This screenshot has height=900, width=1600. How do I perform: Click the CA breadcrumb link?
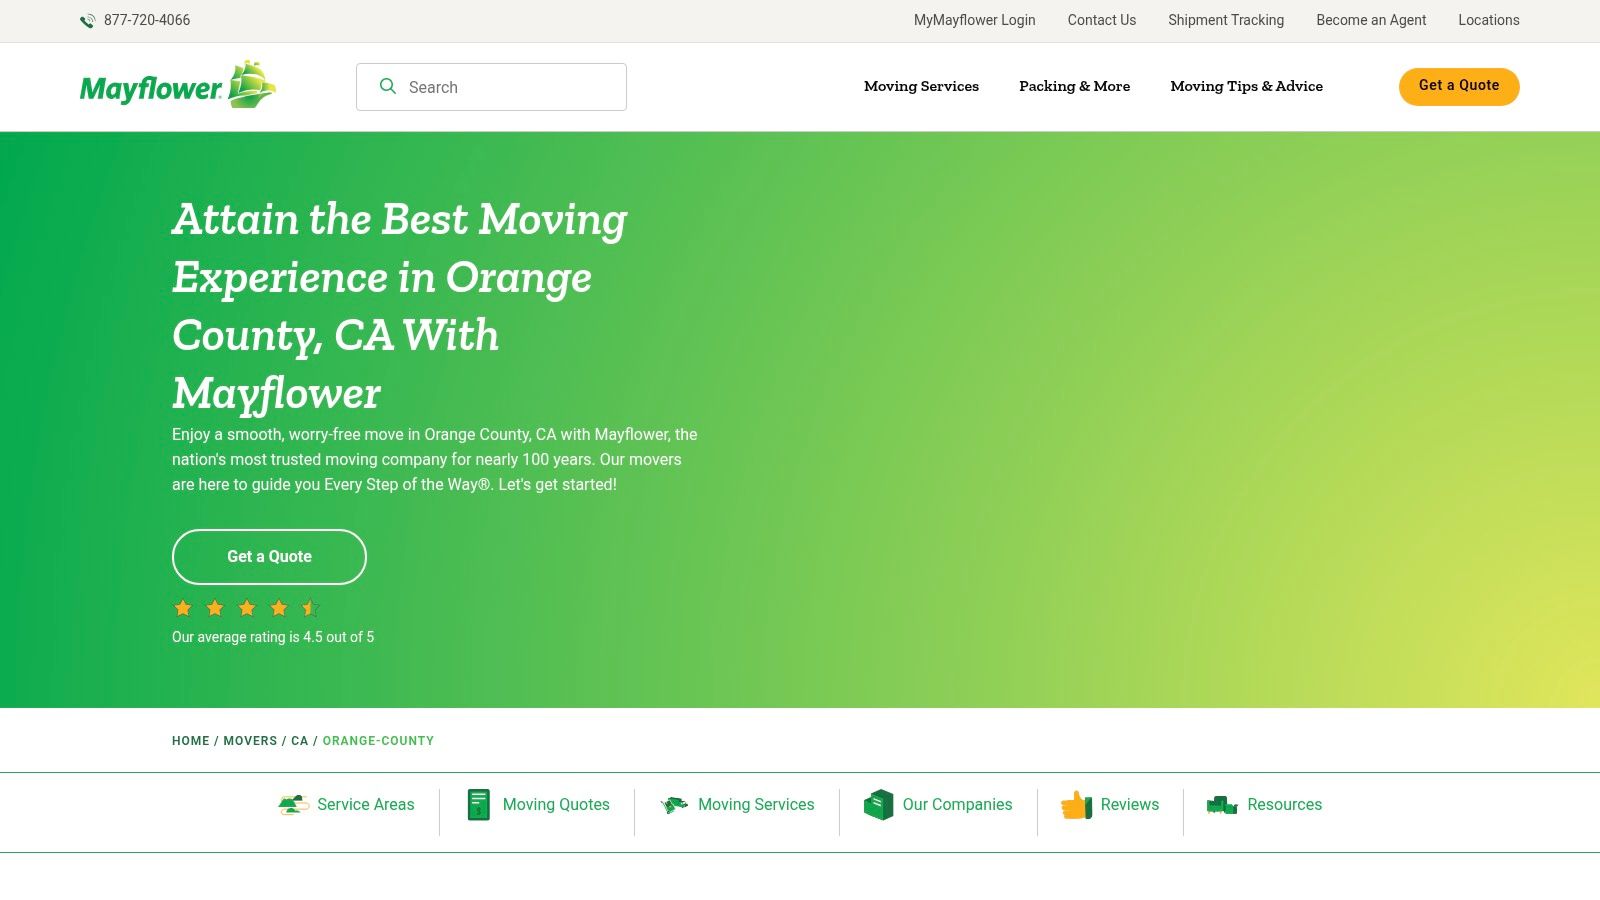tap(300, 741)
